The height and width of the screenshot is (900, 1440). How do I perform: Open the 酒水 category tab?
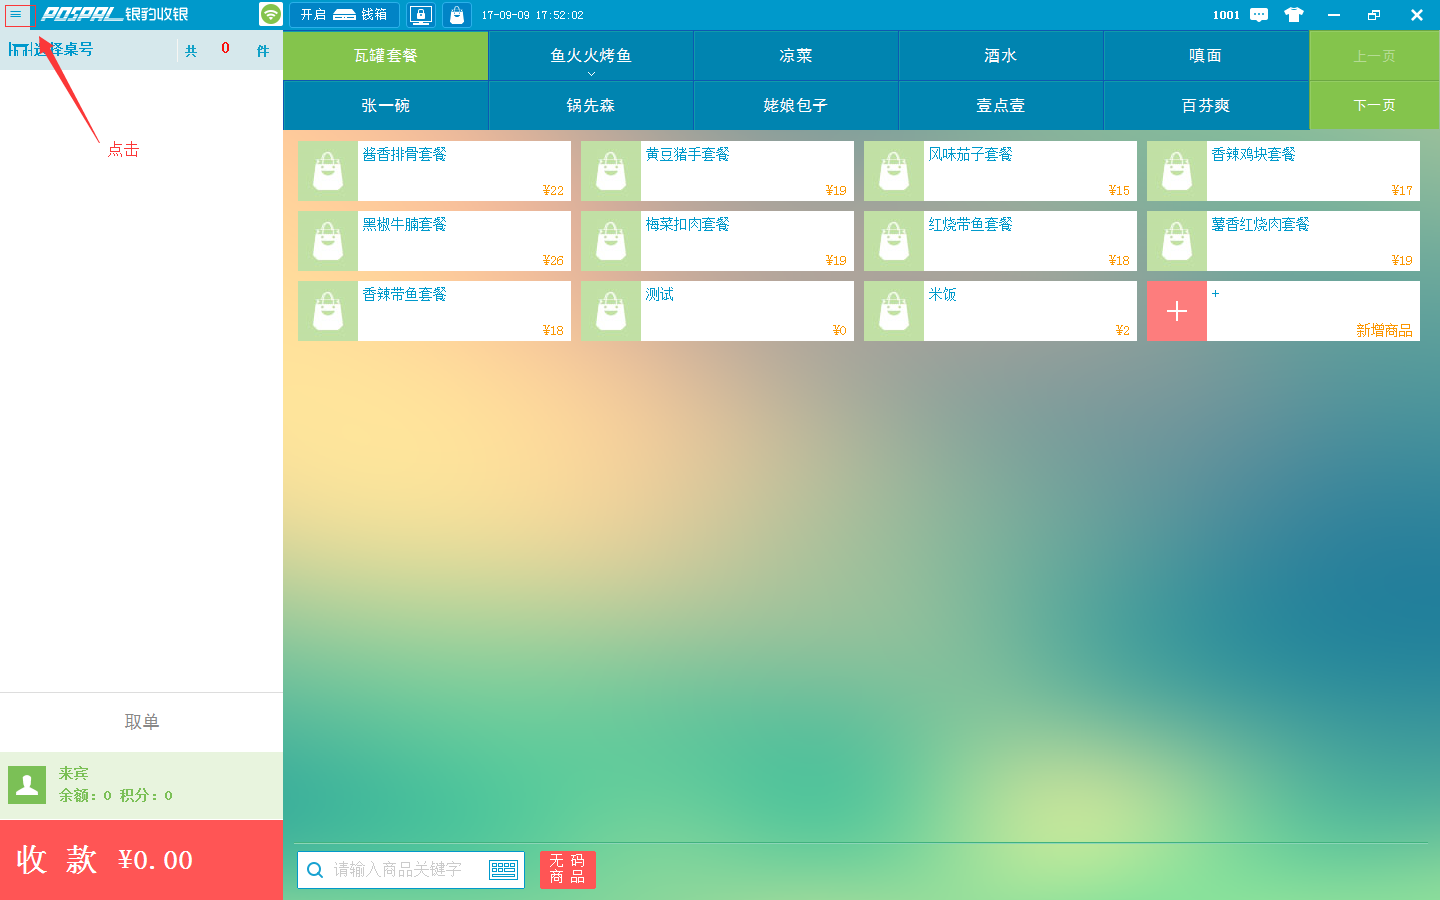tap(1001, 56)
